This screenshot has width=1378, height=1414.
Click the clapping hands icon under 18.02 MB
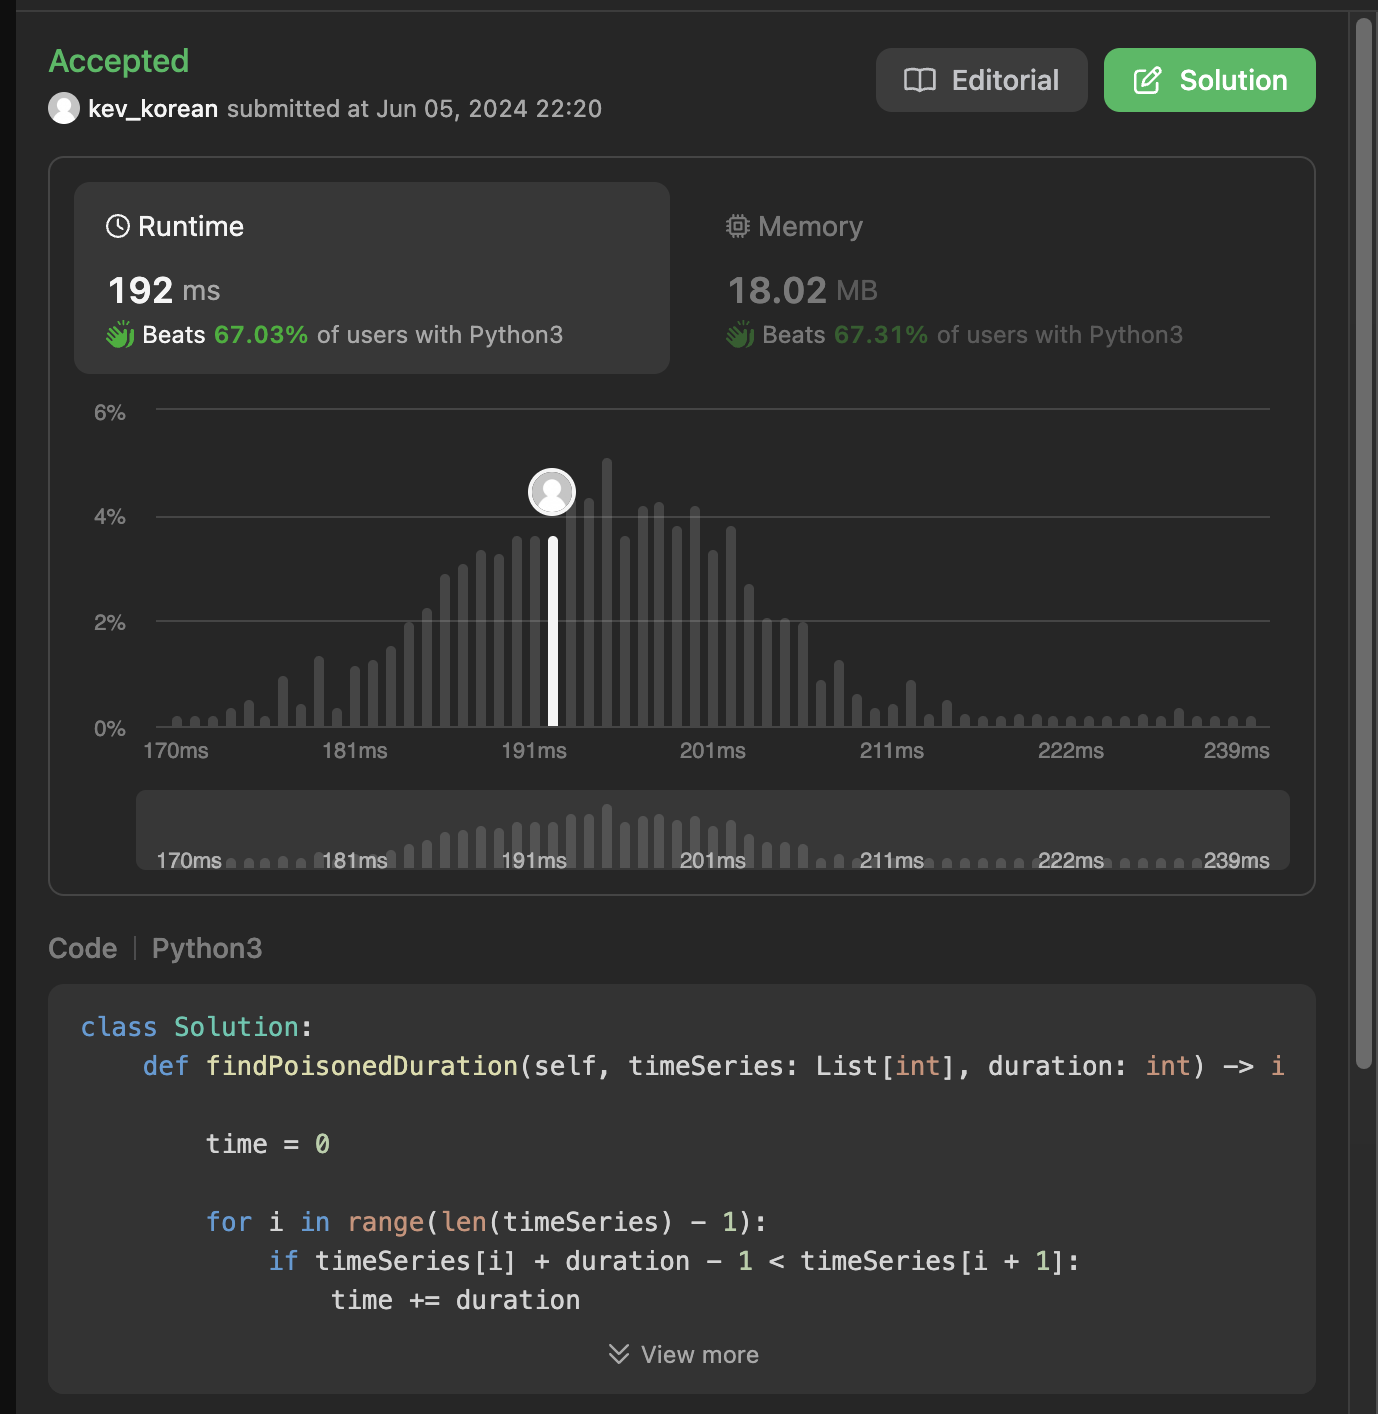(x=740, y=334)
